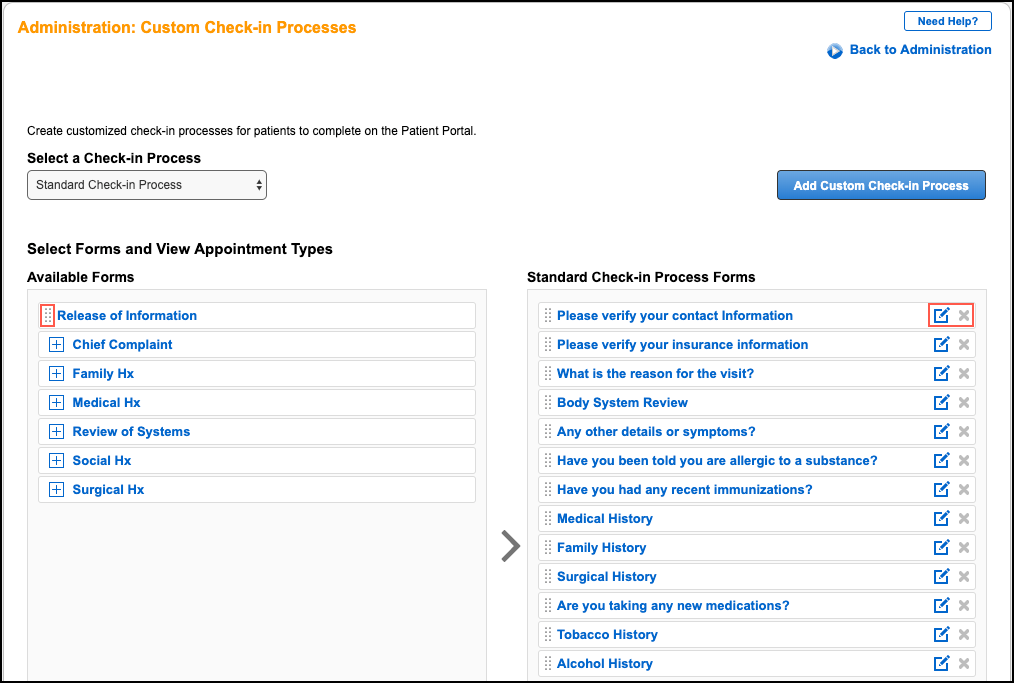Expand the 'Chief Complaint' form group

(56, 344)
